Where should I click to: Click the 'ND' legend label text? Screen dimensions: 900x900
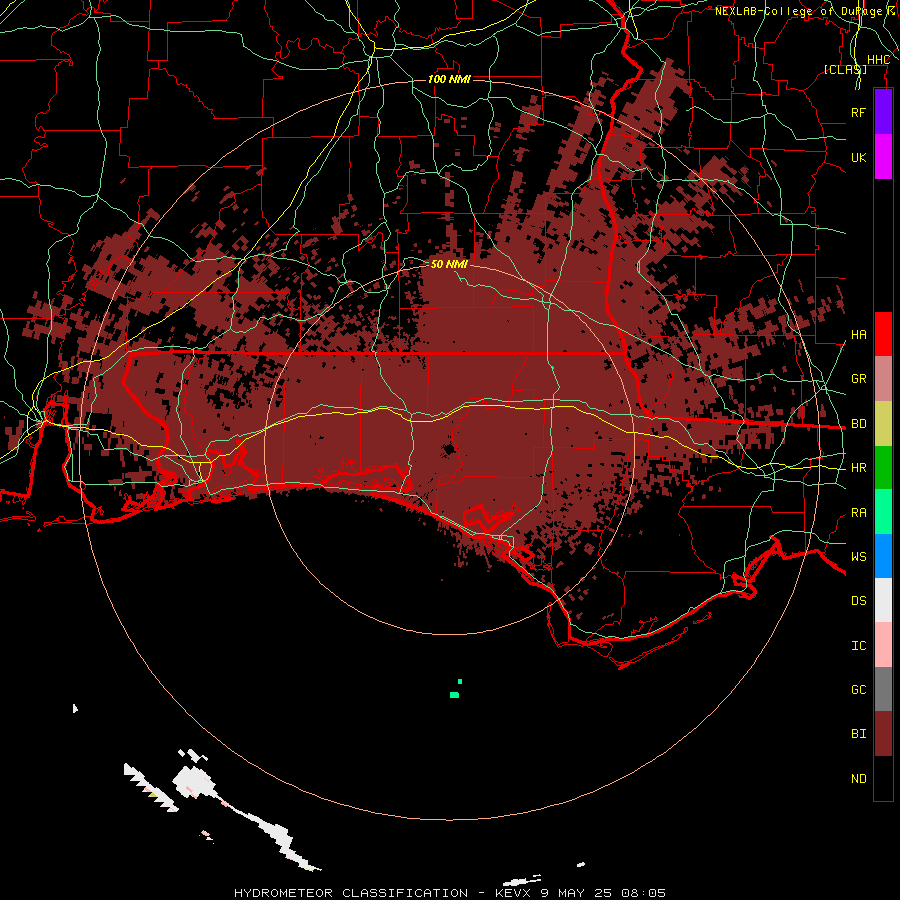pos(858,779)
